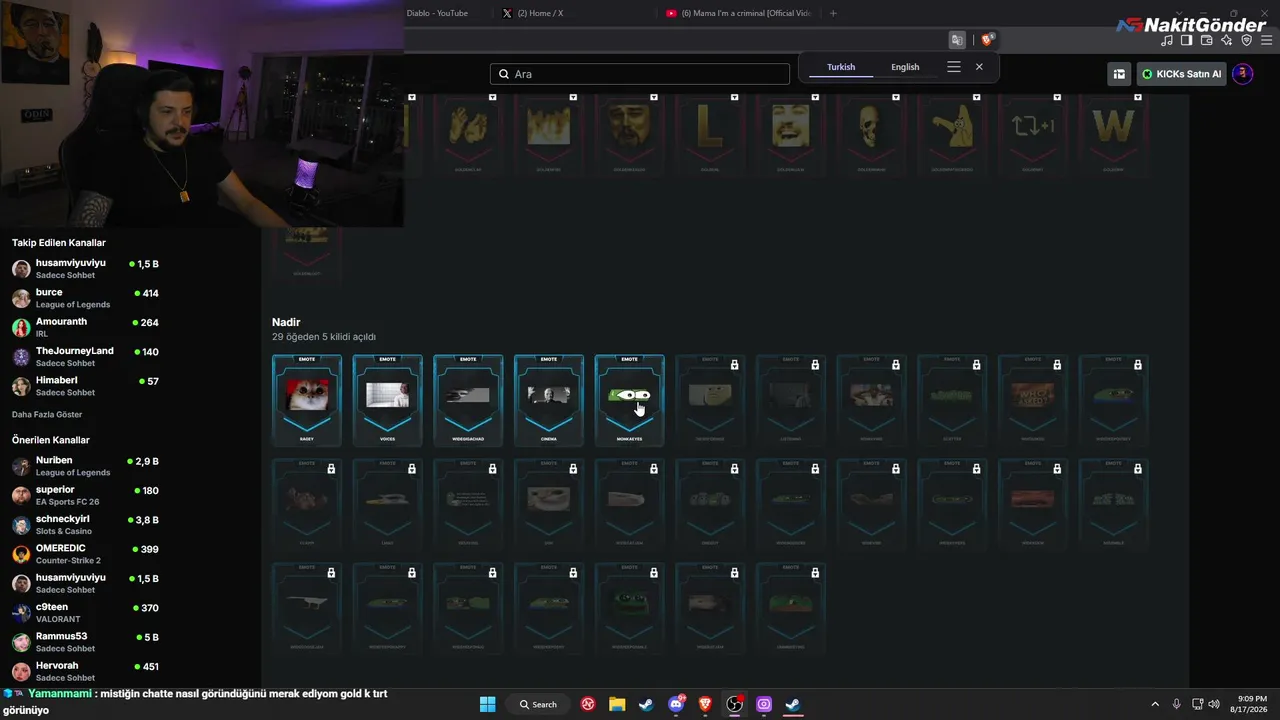Image resolution: width=1280 pixels, height=720 pixels.
Task: Click the Nadir section heading
Action: coord(286,322)
